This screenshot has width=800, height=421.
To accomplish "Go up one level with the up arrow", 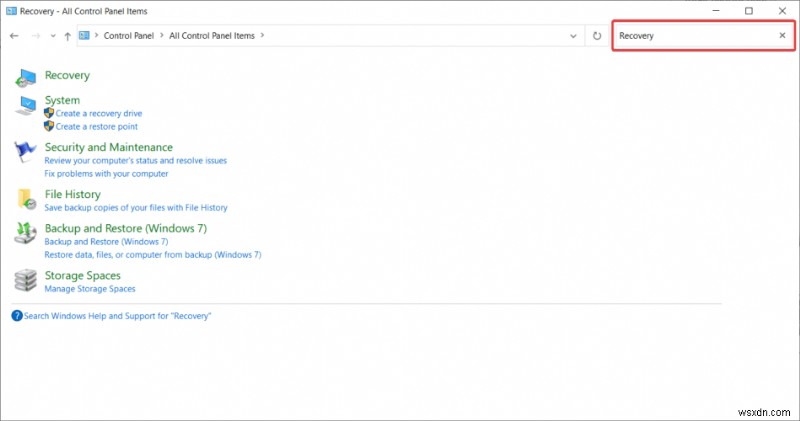I will [67, 36].
